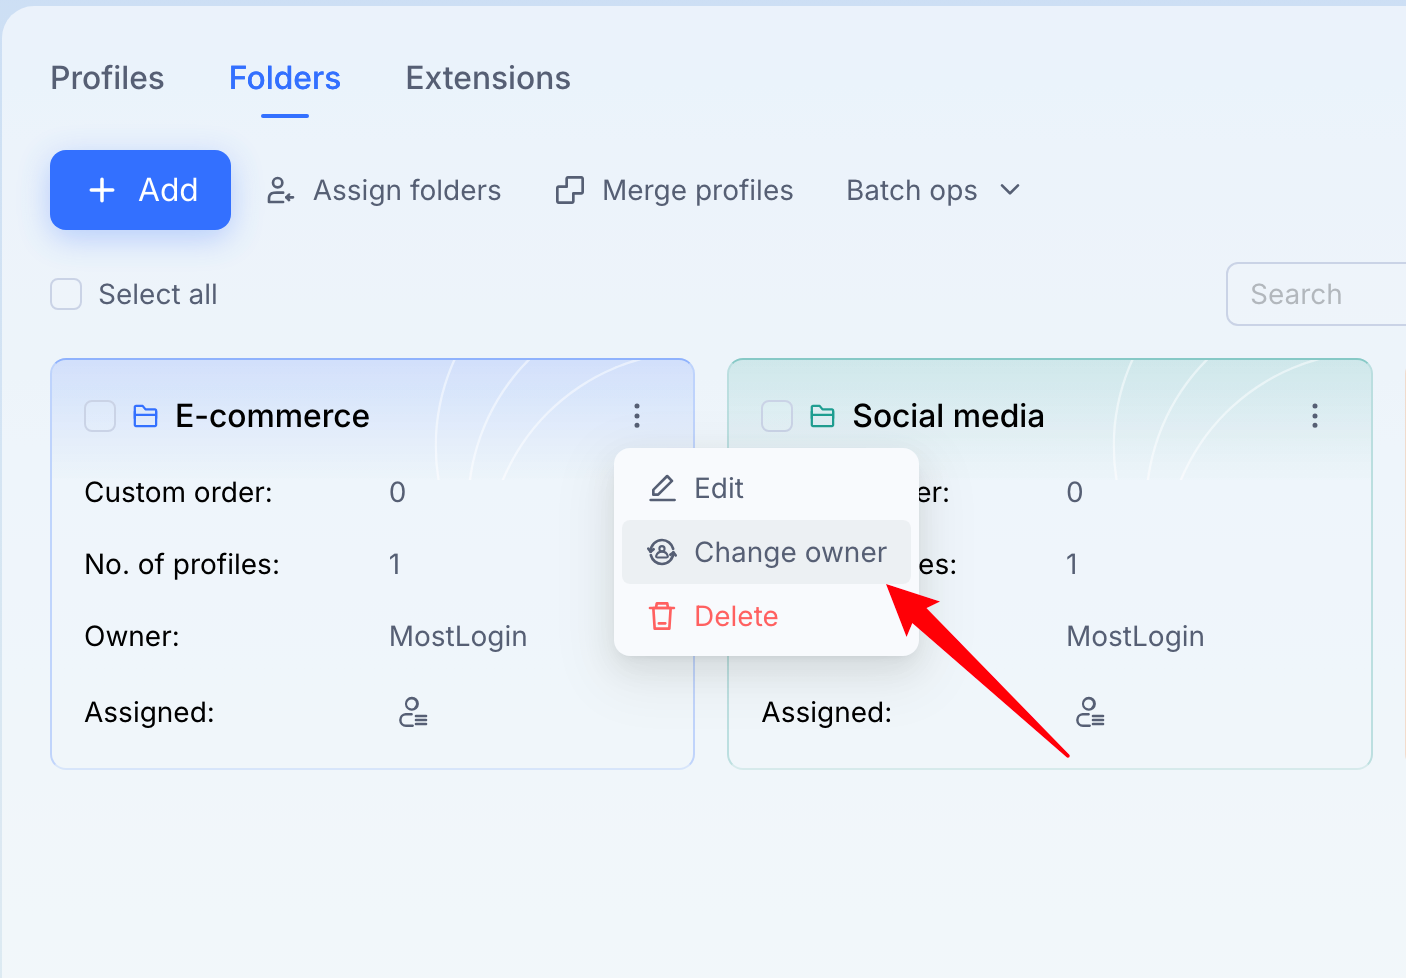Open the Extensions tab
1406x978 pixels.
(x=488, y=78)
